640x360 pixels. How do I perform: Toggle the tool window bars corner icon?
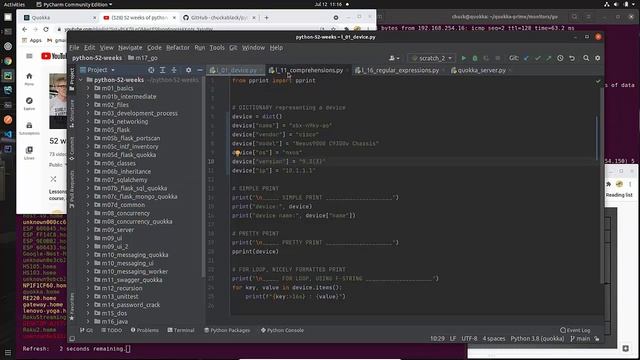72,339
